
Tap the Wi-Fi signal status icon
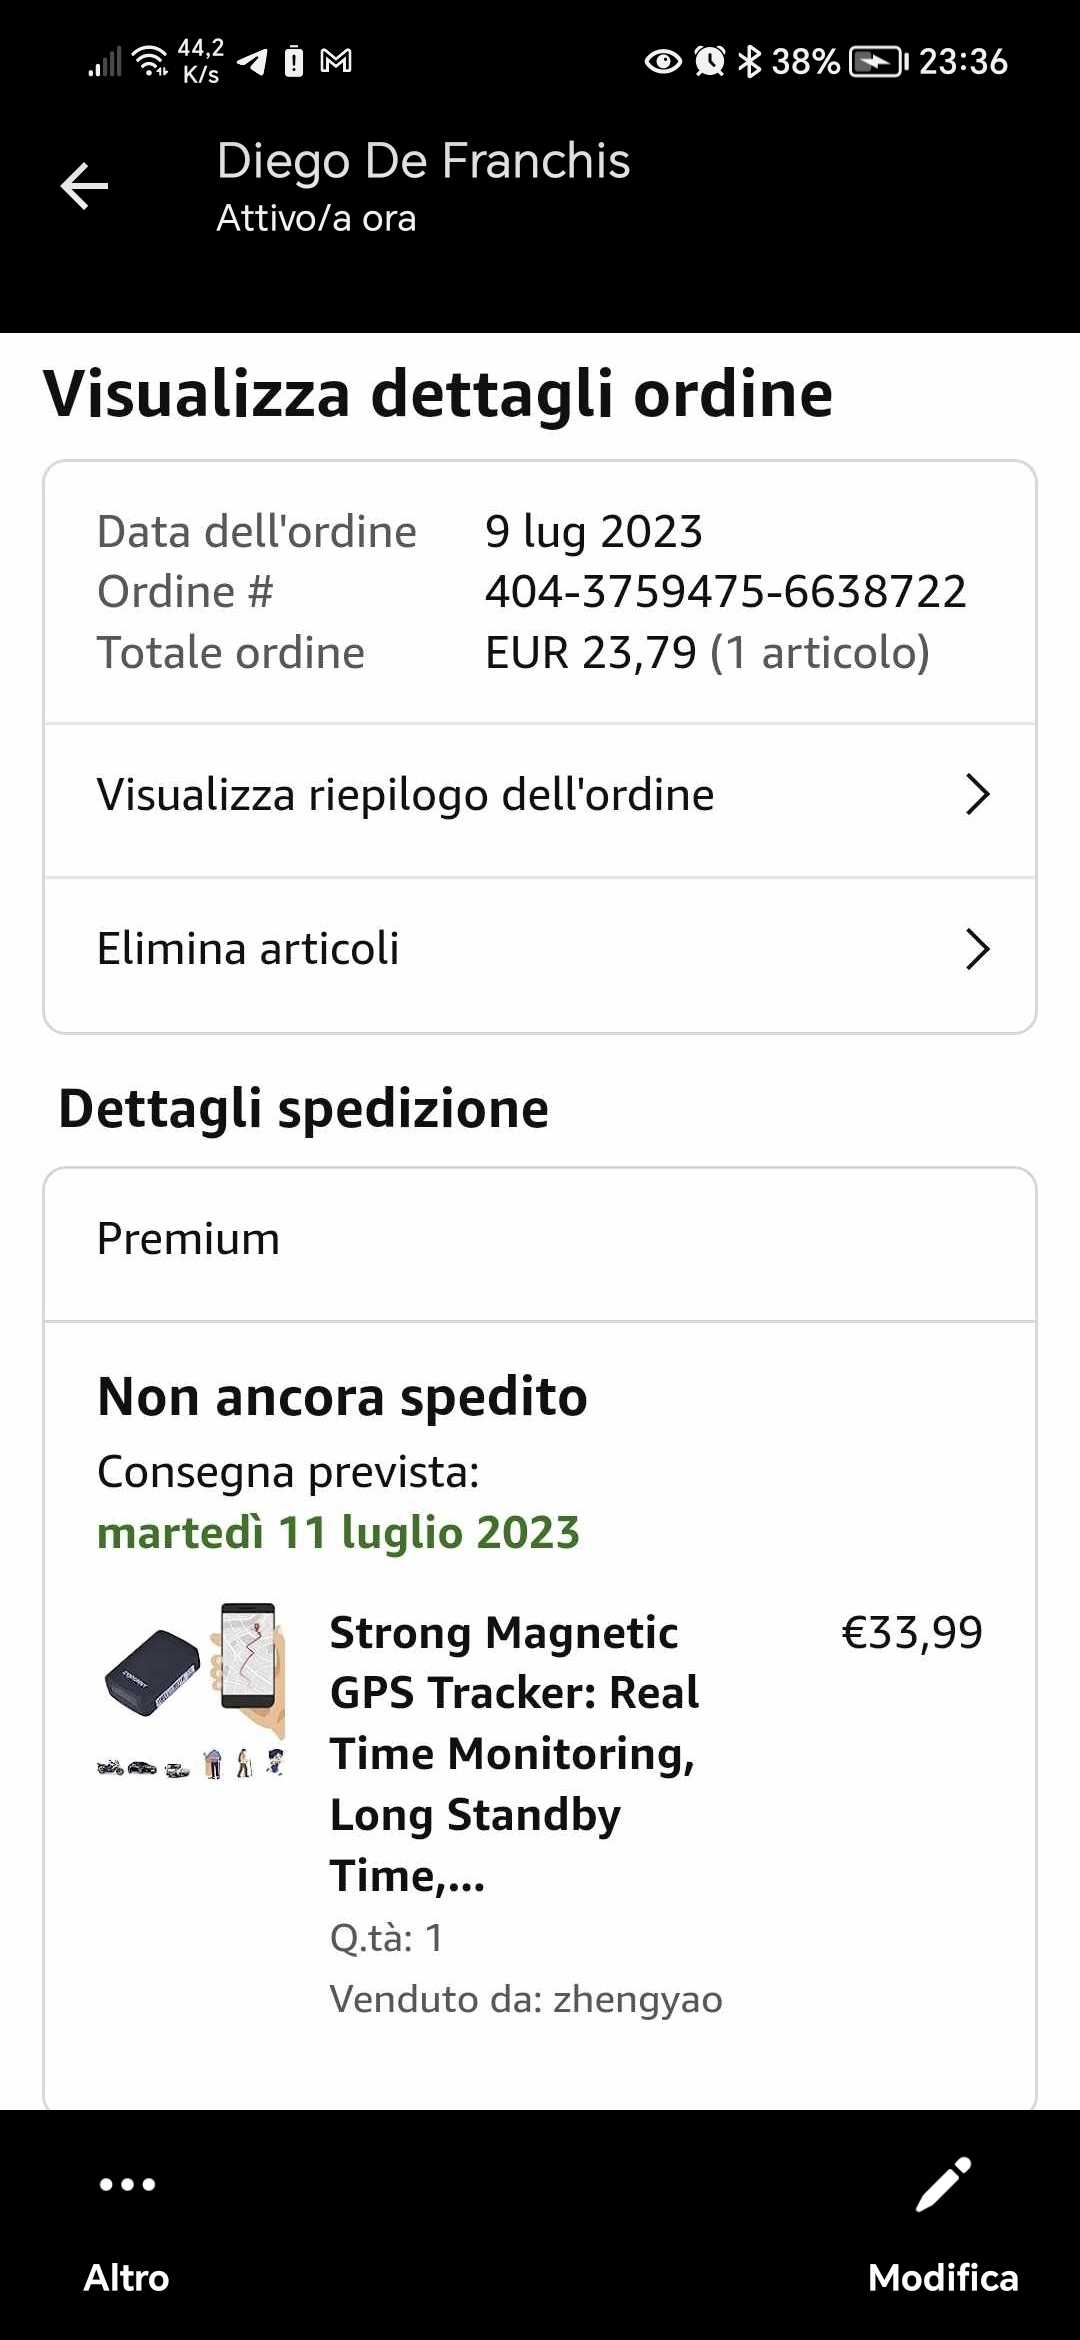pyautogui.click(x=151, y=62)
